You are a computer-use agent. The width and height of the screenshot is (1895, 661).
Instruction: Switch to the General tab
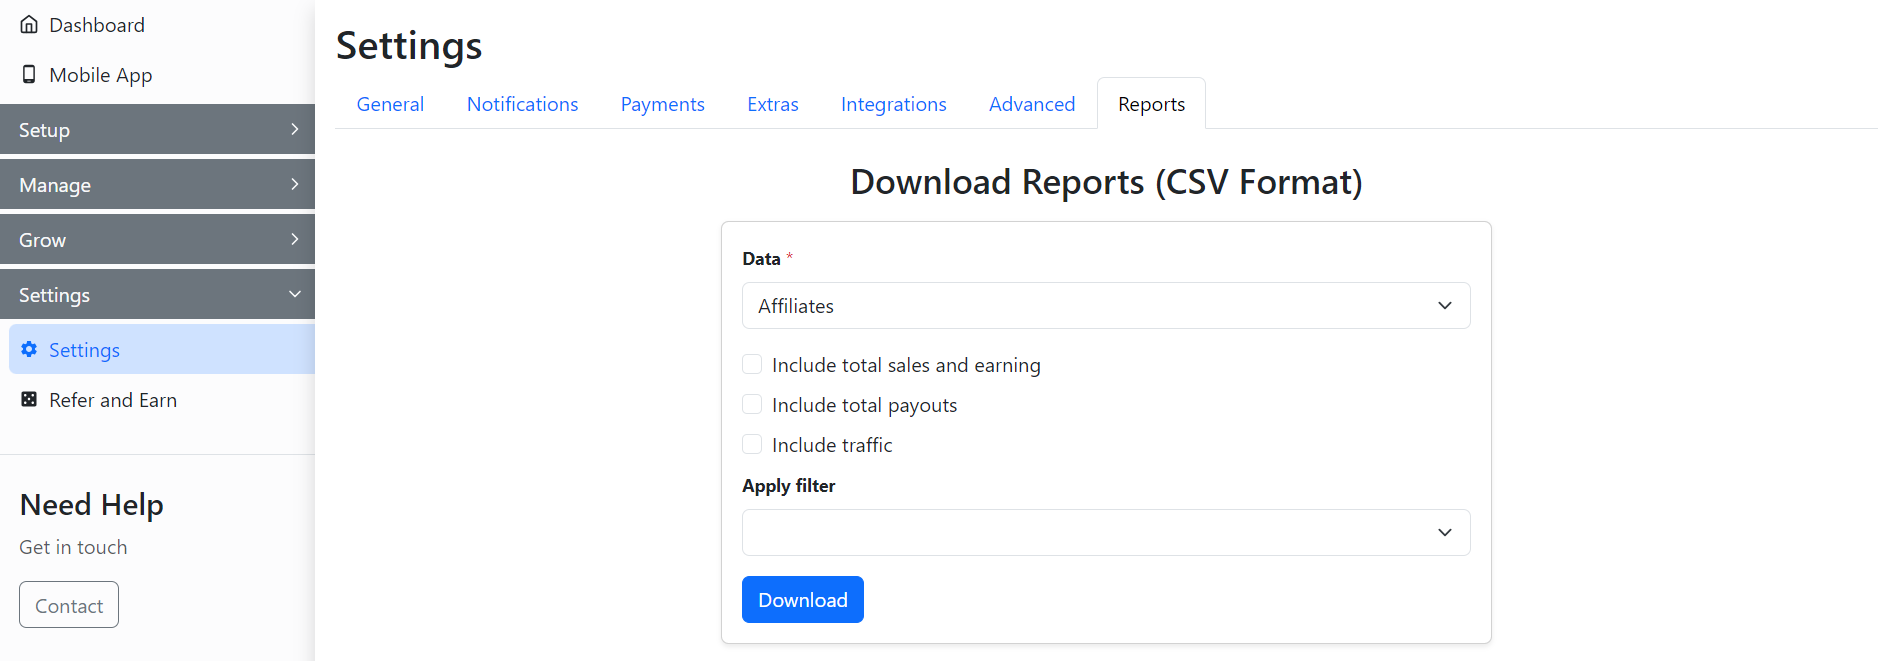click(390, 104)
